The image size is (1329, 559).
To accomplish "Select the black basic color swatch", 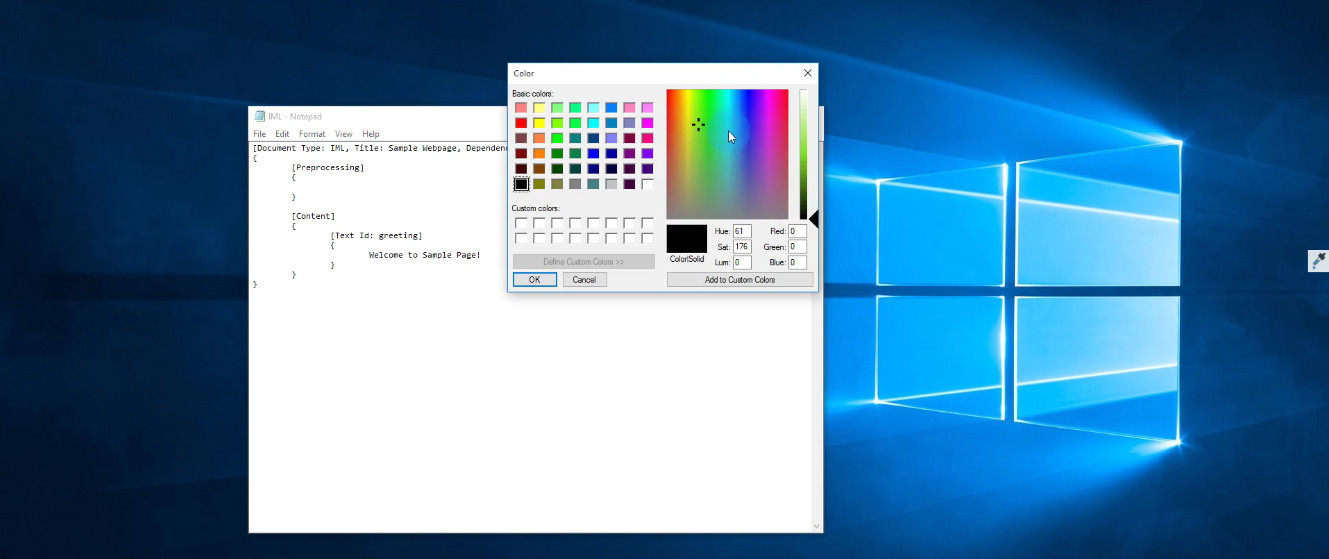I will point(521,184).
